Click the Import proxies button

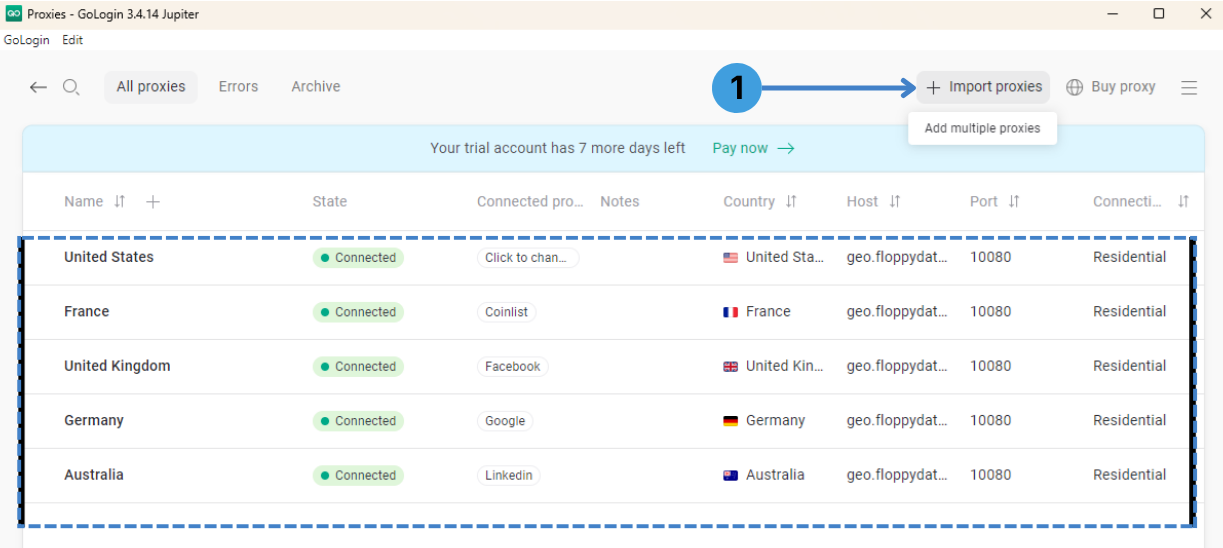pyautogui.click(x=984, y=87)
